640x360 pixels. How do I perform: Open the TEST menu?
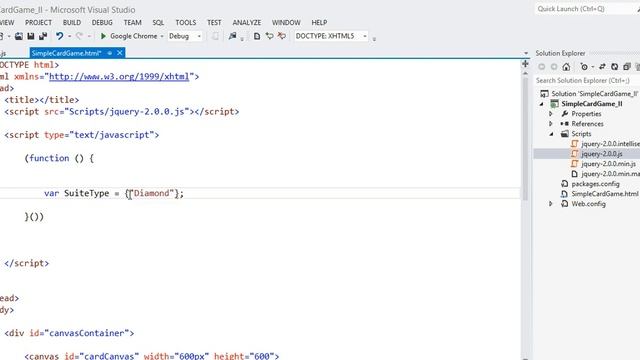point(214,22)
